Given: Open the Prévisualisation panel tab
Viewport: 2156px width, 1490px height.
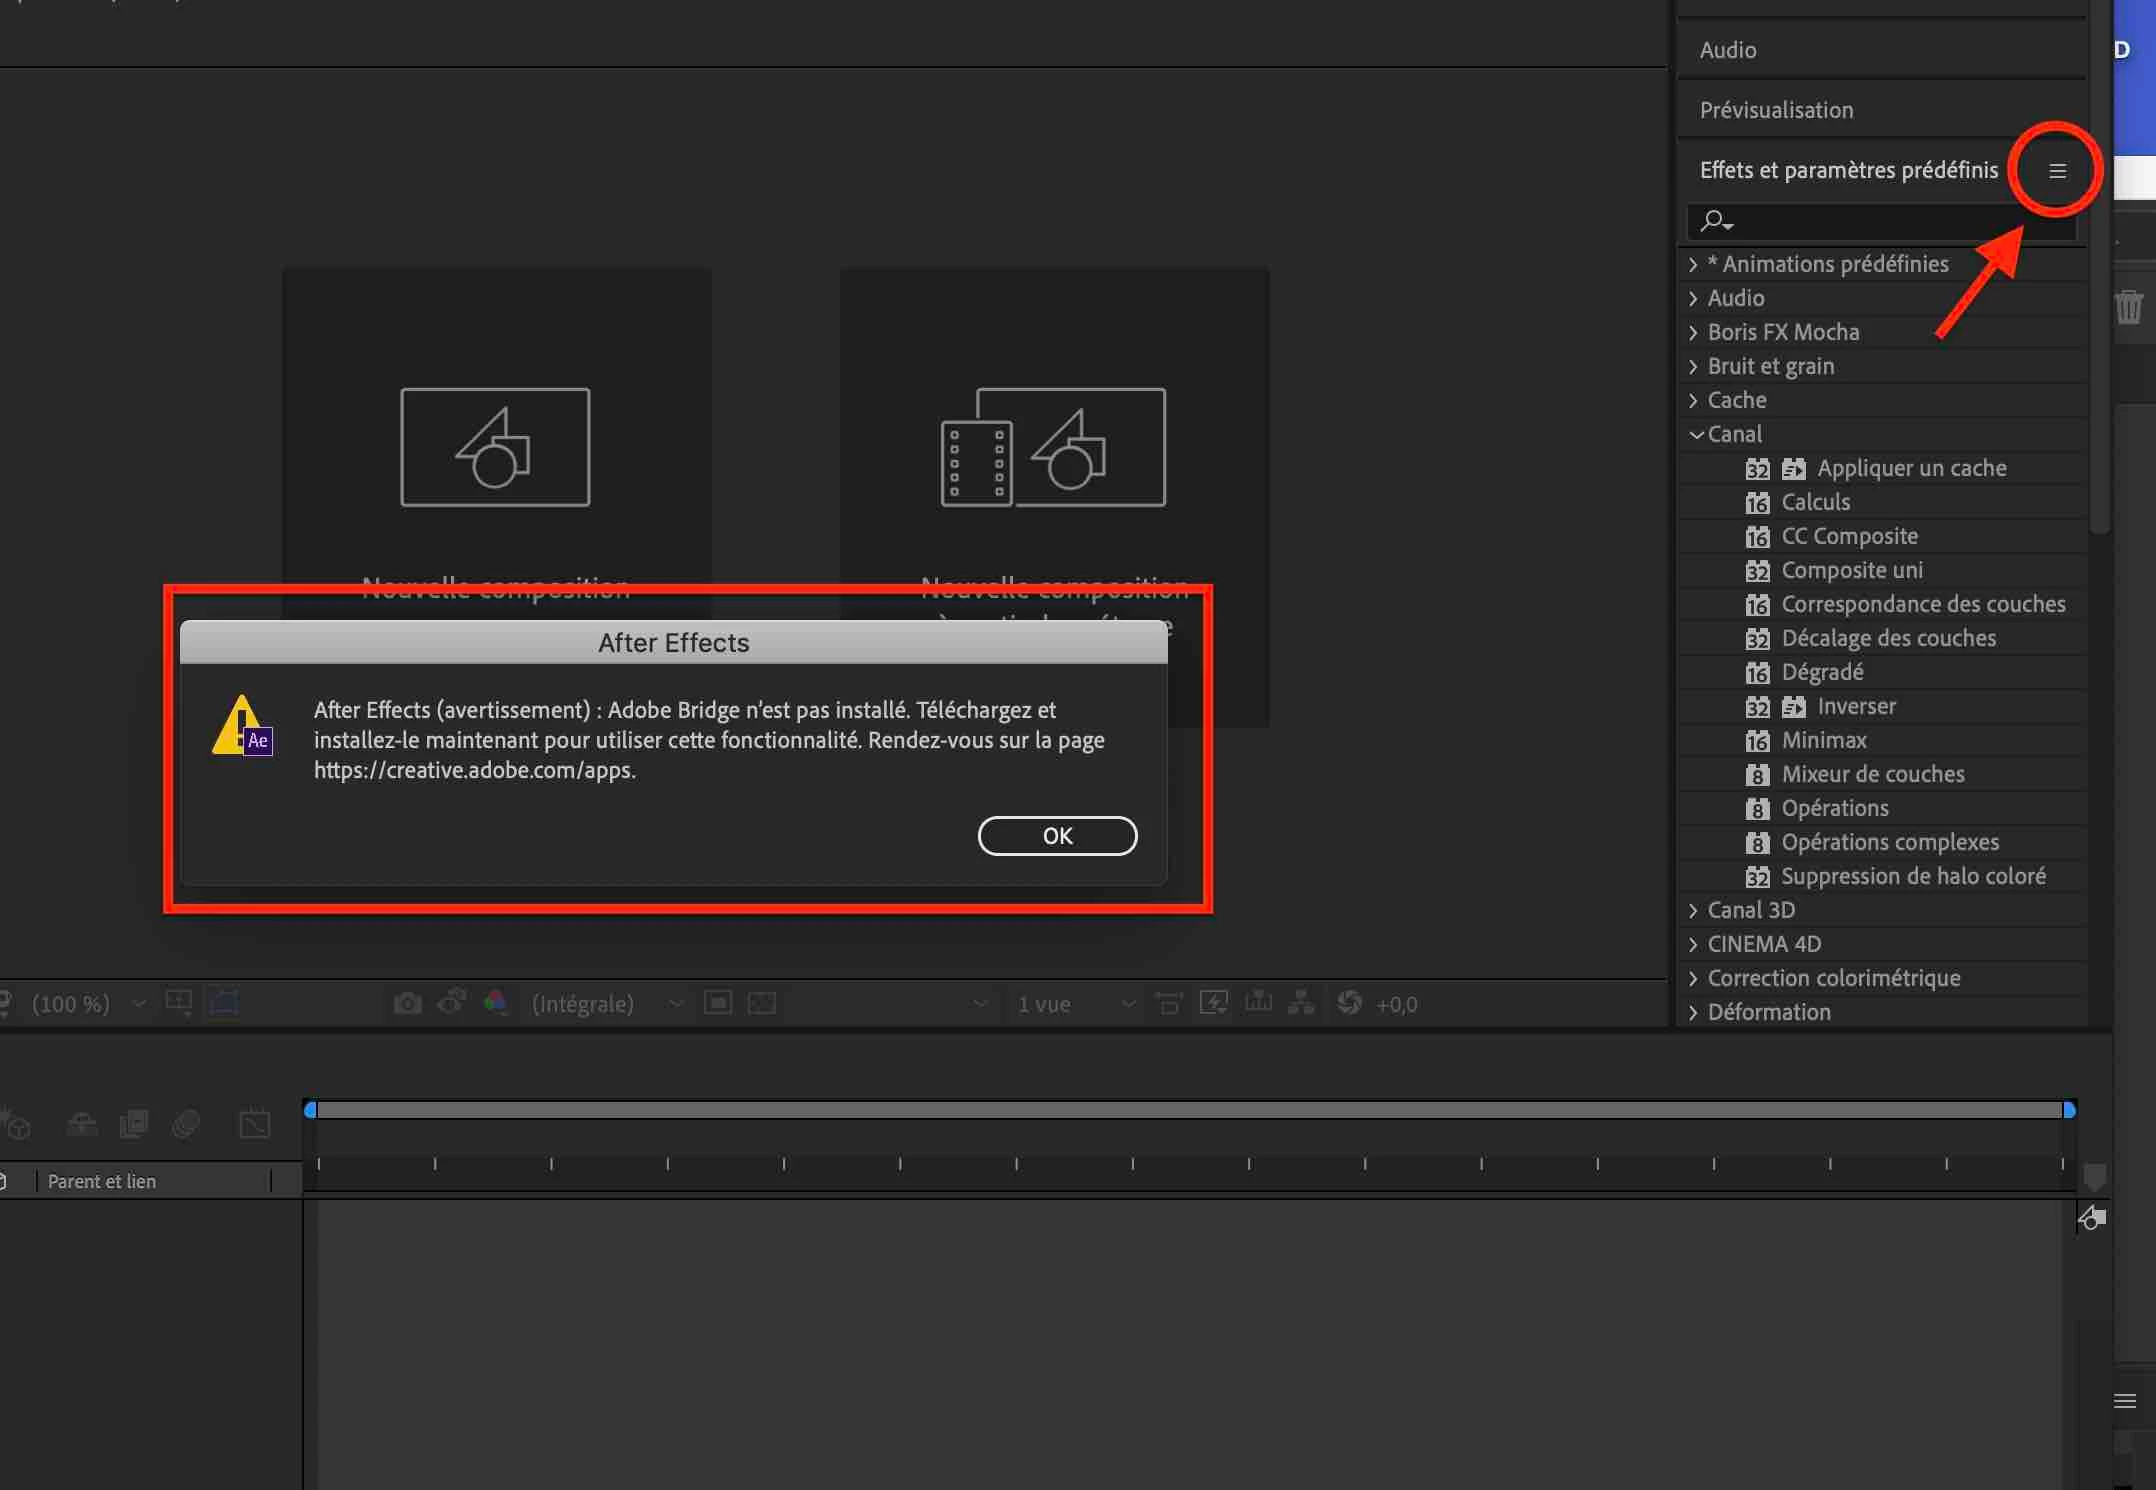Looking at the screenshot, I should point(1776,110).
